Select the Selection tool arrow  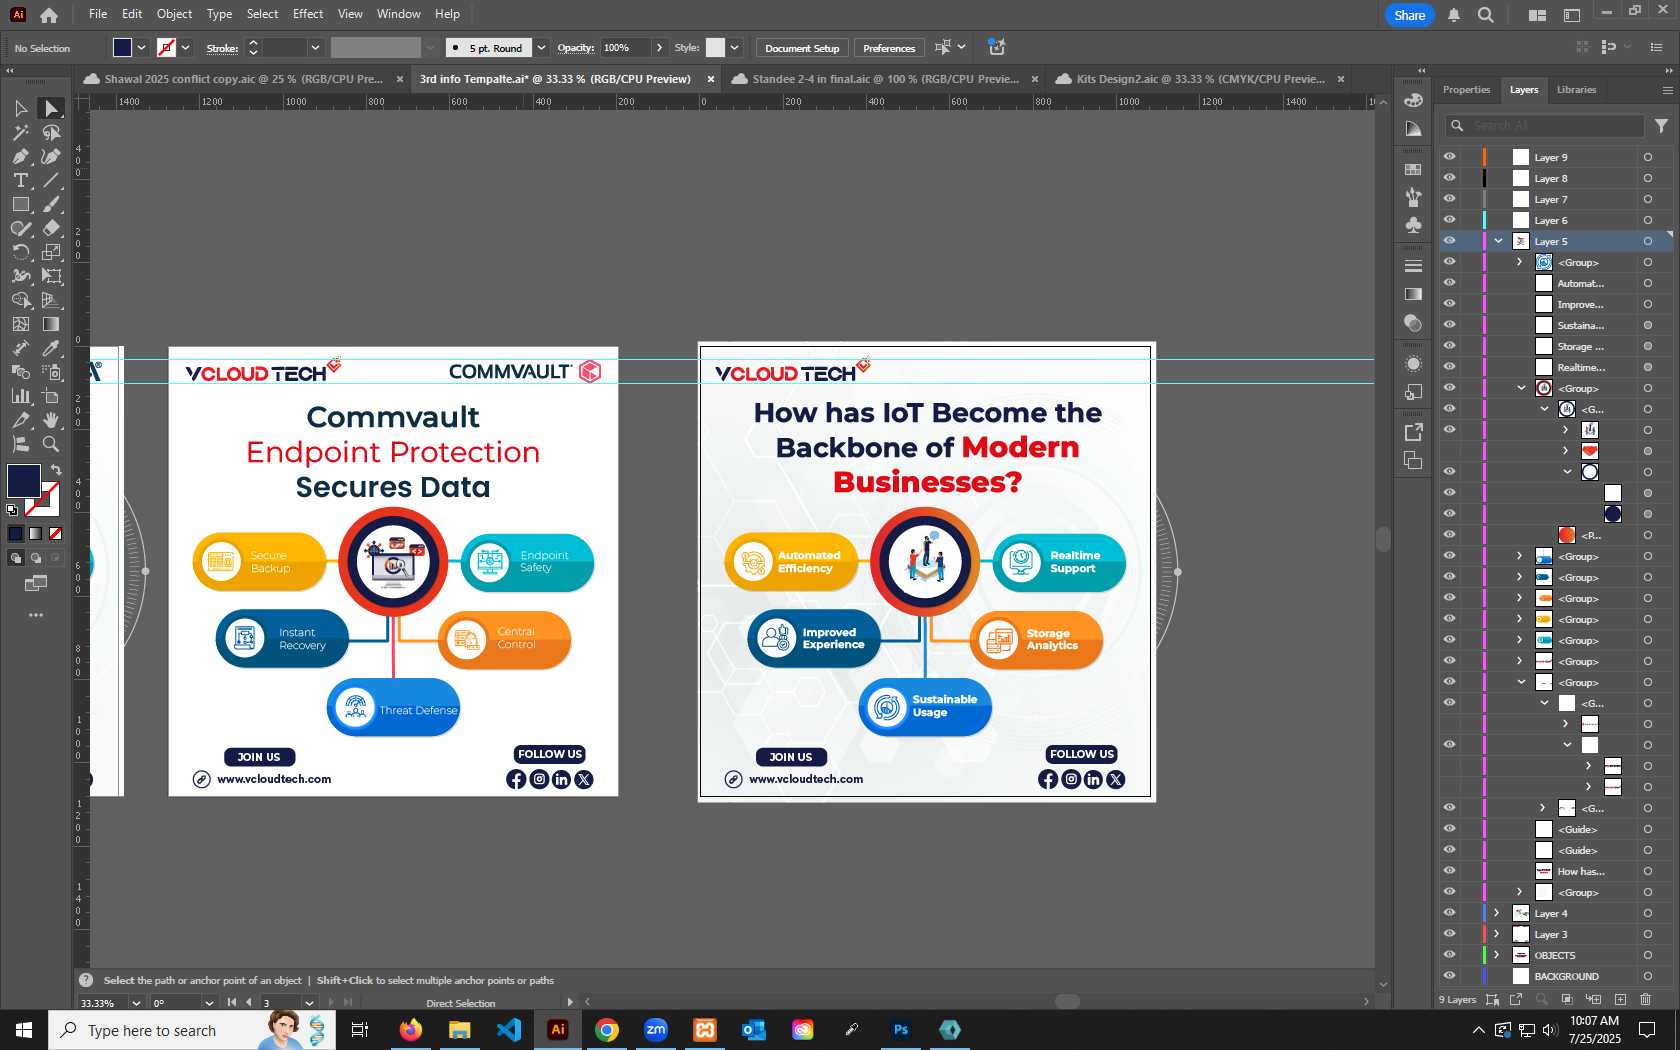coord(21,108)
